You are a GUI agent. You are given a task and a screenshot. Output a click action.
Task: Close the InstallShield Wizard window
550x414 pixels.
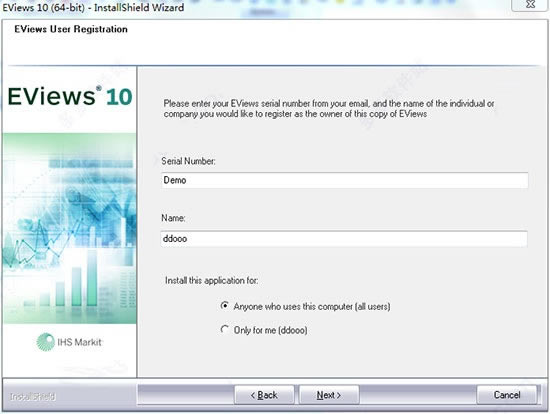pyautogui.click(x=530, y=5)
